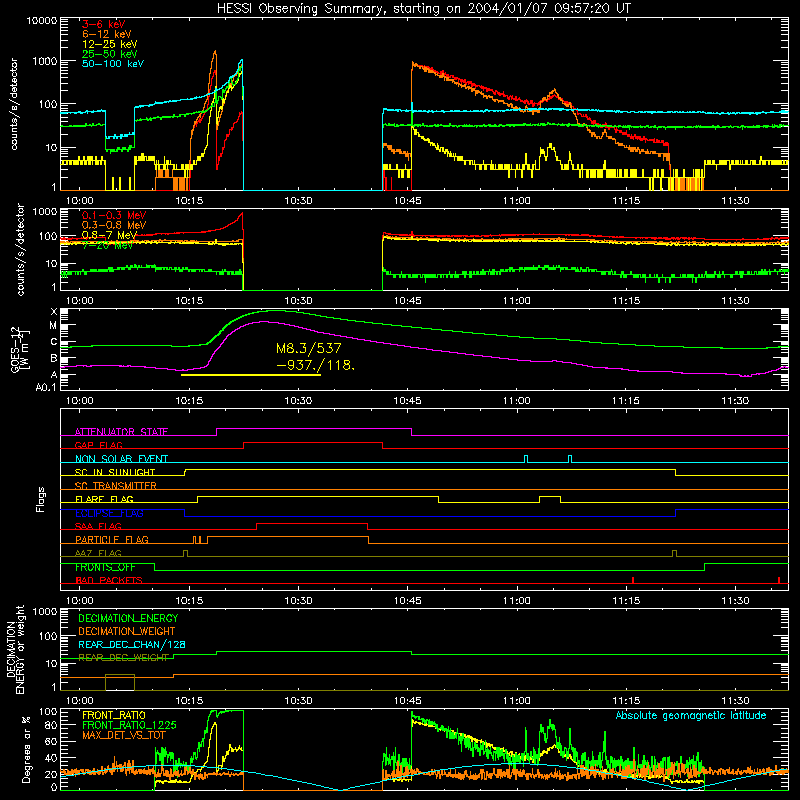Screen dimensions: 800x800
Task: Select the PARTICLE_FLAG label
Action: pos(112,539)
